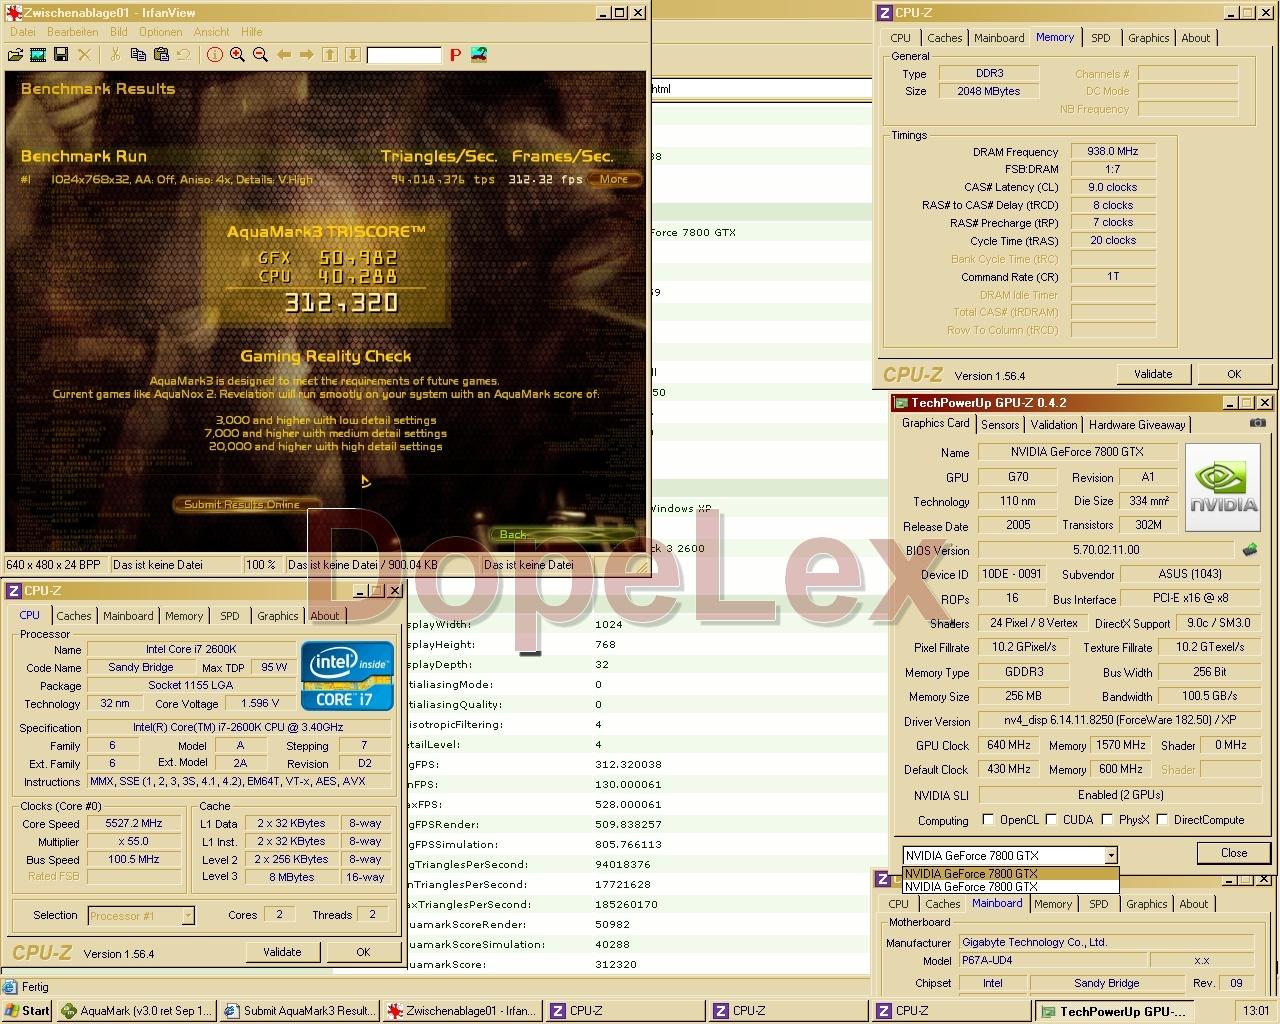Click the 5.70.02.11.00 BIOS version field
The width and height of the screenshot is (1280, 1024).
(1106, 550)
